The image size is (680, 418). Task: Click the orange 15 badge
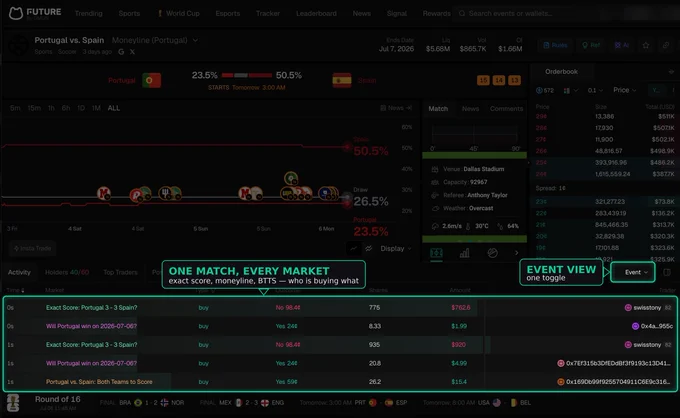pos(483,80)
